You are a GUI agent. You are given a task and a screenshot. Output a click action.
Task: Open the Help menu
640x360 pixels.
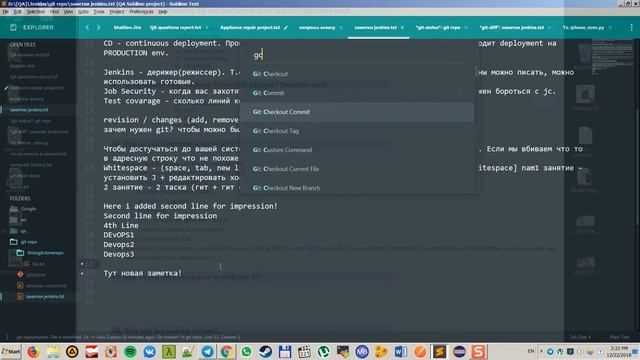coord(163,12)
